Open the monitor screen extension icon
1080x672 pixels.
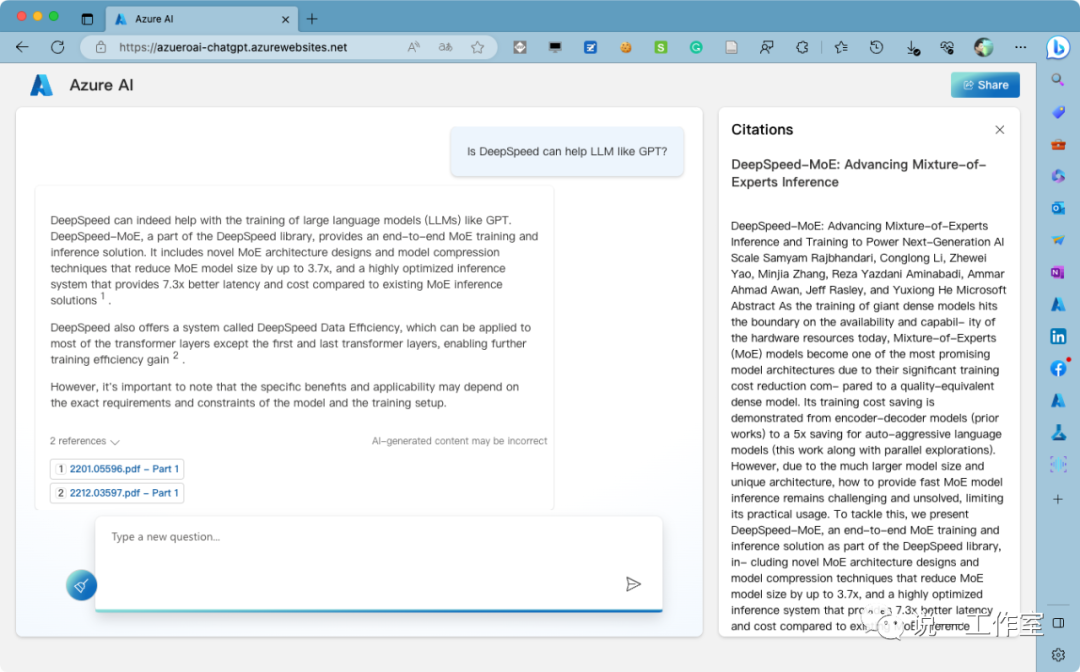coord(555,48)
